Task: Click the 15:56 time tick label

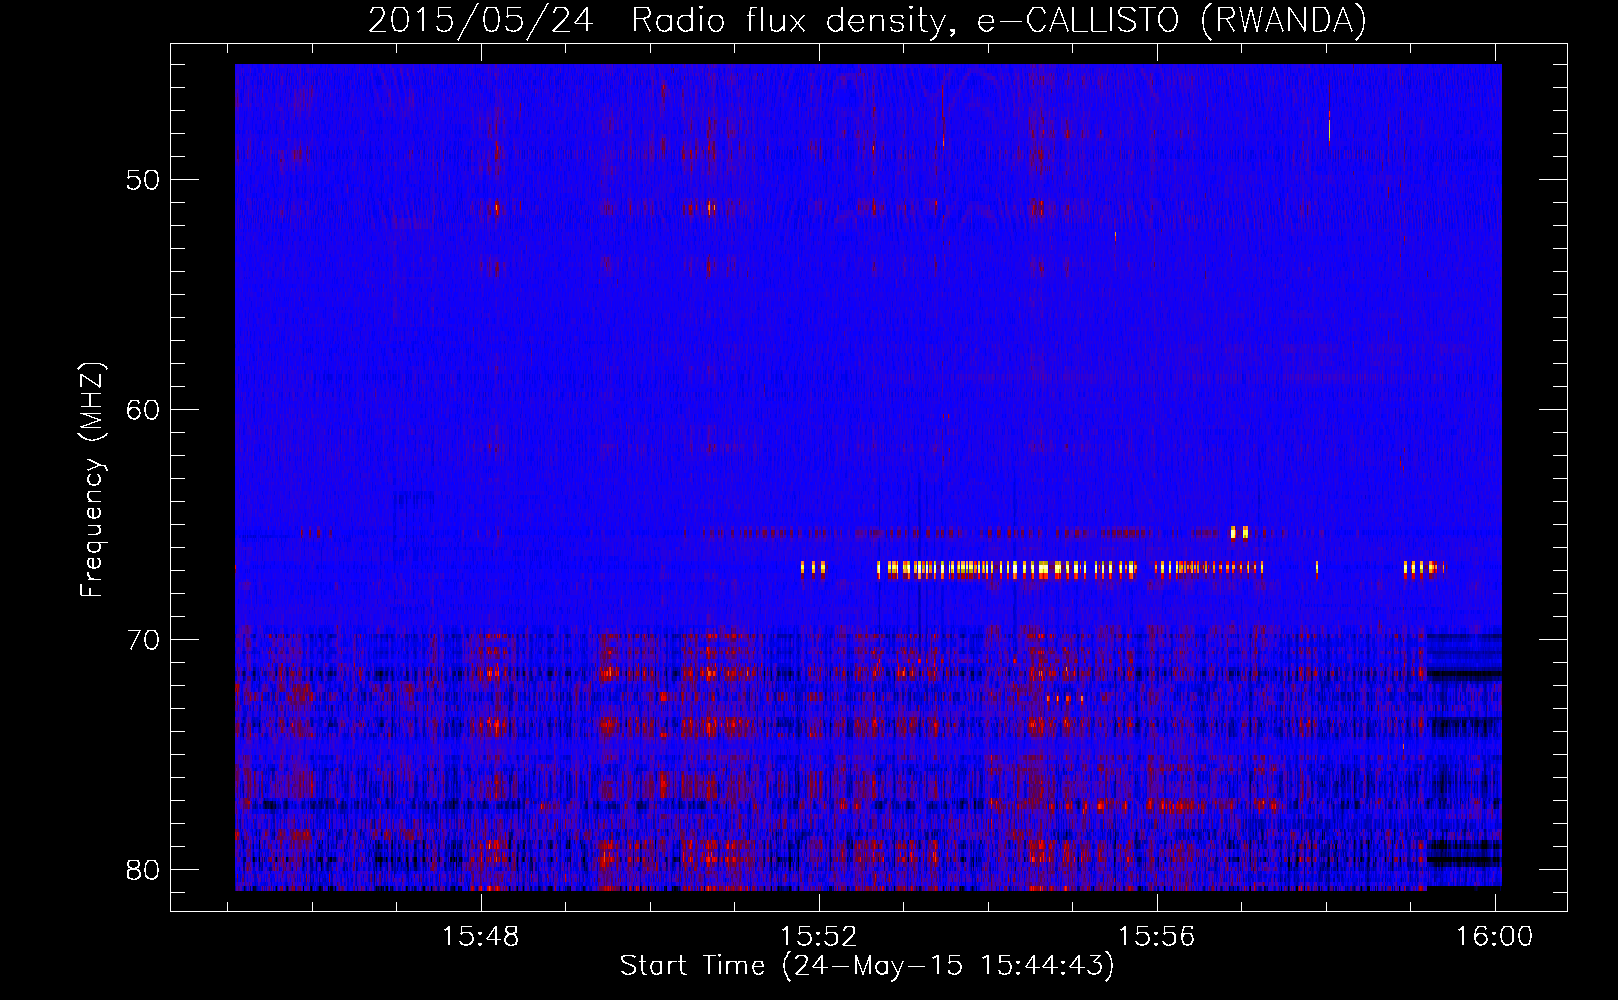Action: [x=1157, y=937]
